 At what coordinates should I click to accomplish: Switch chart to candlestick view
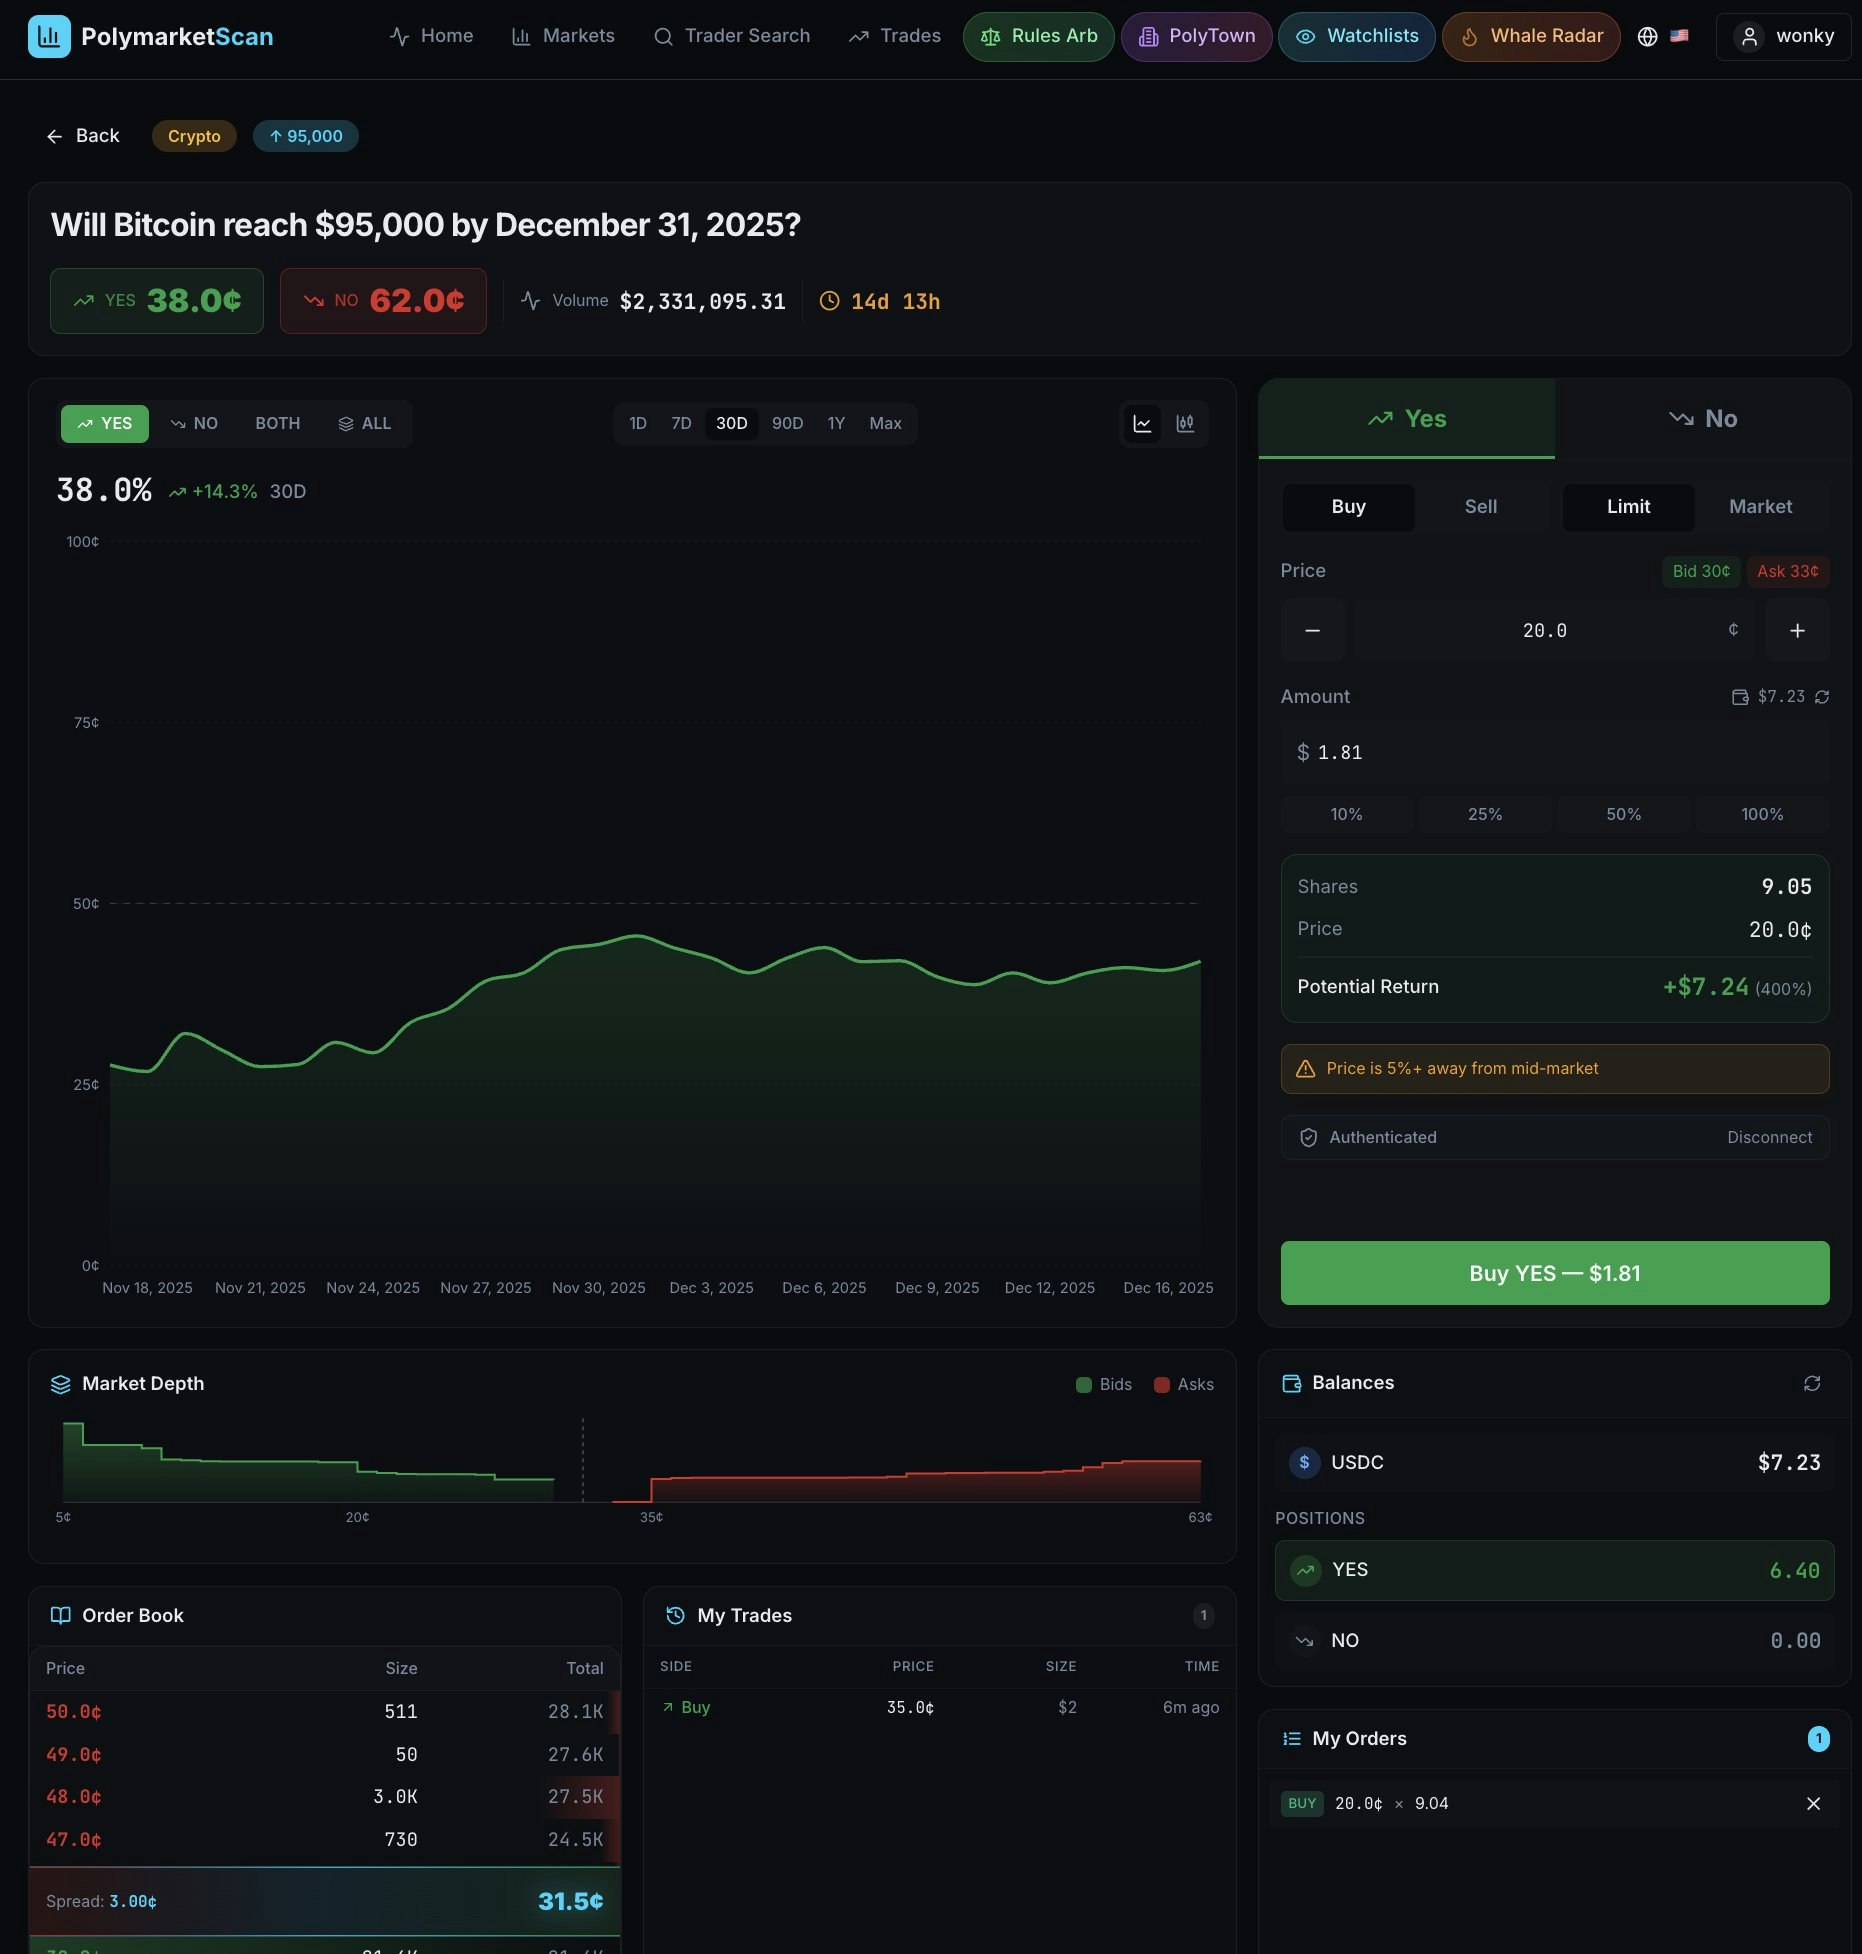click(1186, 423)
